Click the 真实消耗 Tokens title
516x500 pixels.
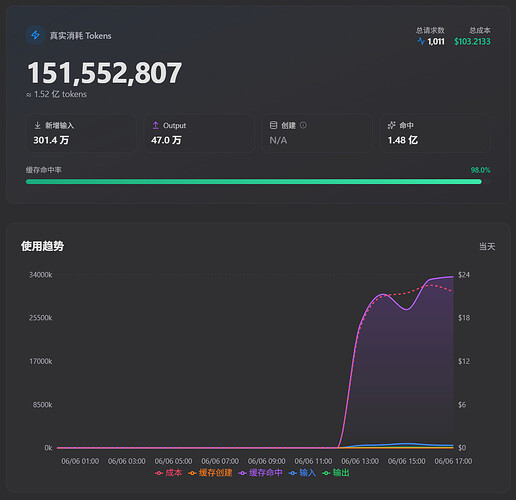tap(80, 36)
